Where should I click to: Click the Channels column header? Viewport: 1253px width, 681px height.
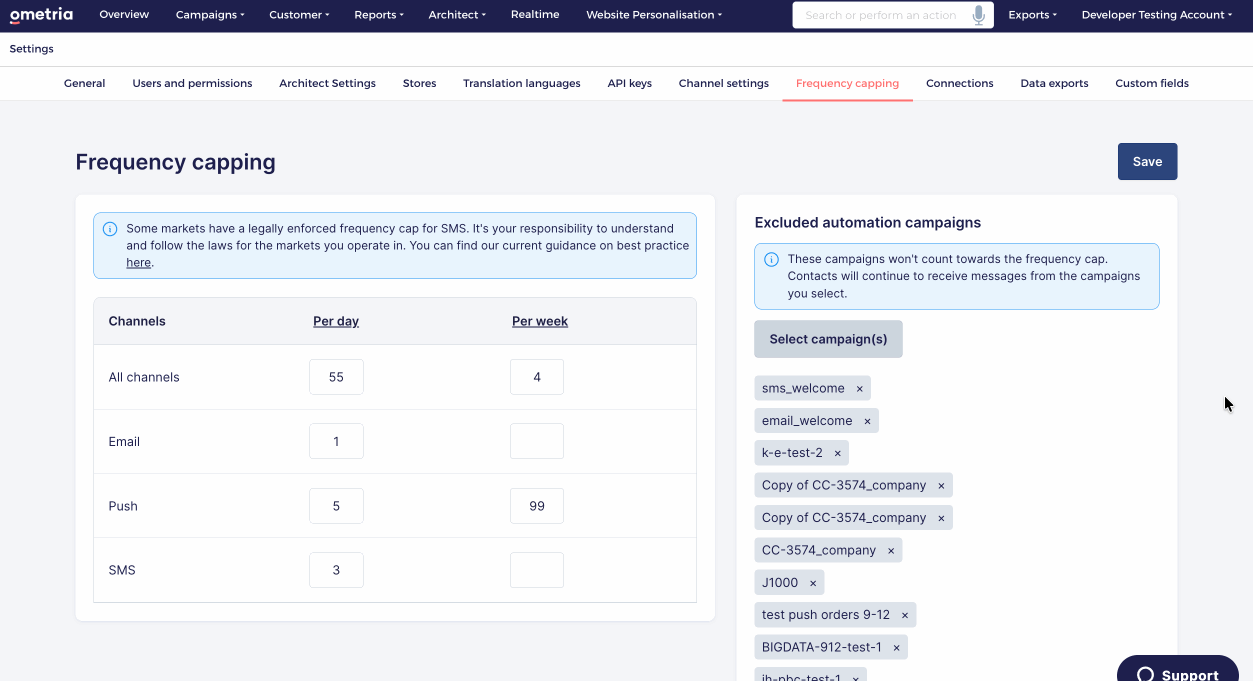coord(137,322)
